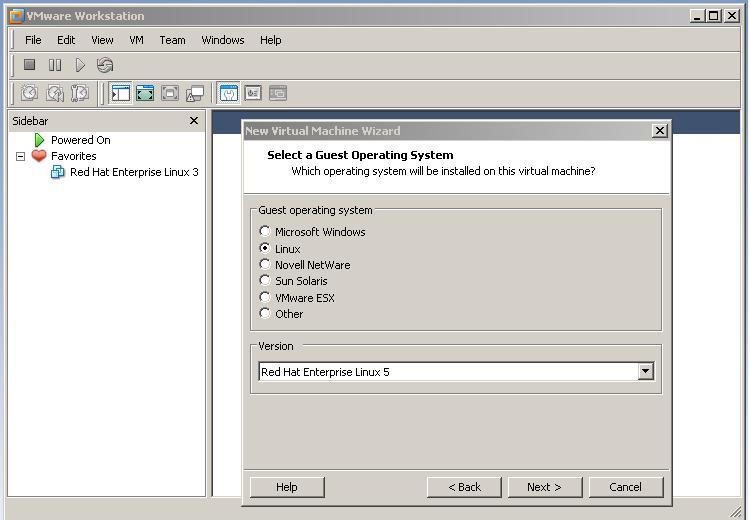Viewport: 750px width, 520px height.
Task: Click the Revert to Snapshot icon
Action: (55, 93)
